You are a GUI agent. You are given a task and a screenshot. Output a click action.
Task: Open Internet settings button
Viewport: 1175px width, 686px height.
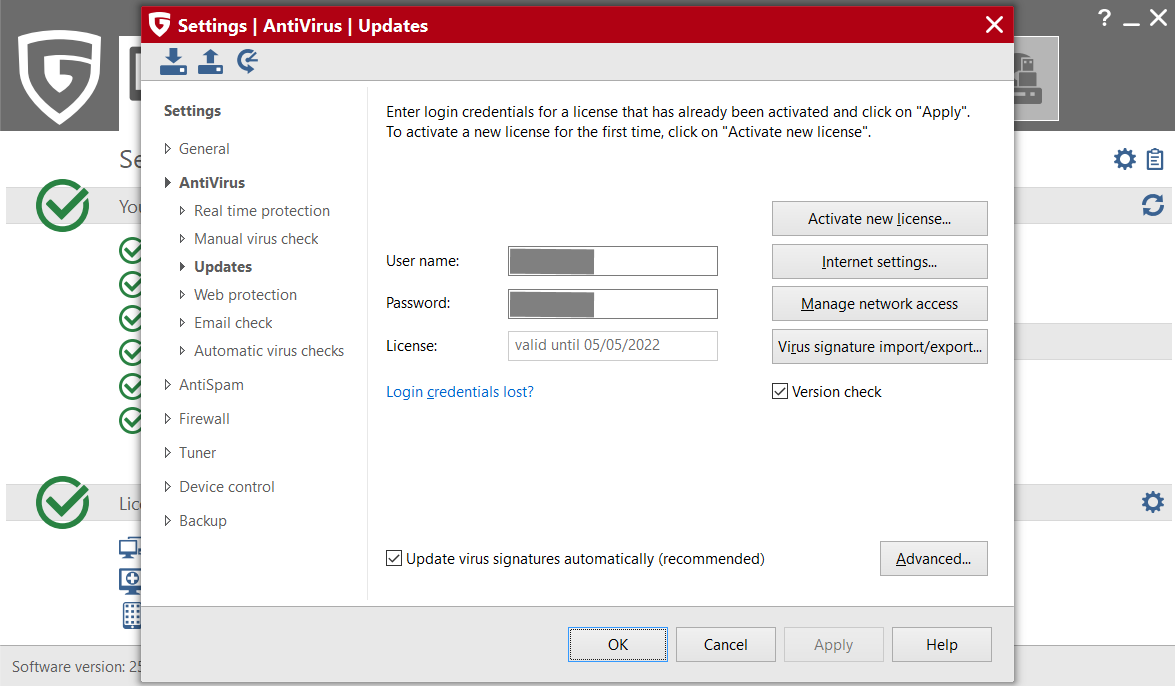click(x=880, y=262)
